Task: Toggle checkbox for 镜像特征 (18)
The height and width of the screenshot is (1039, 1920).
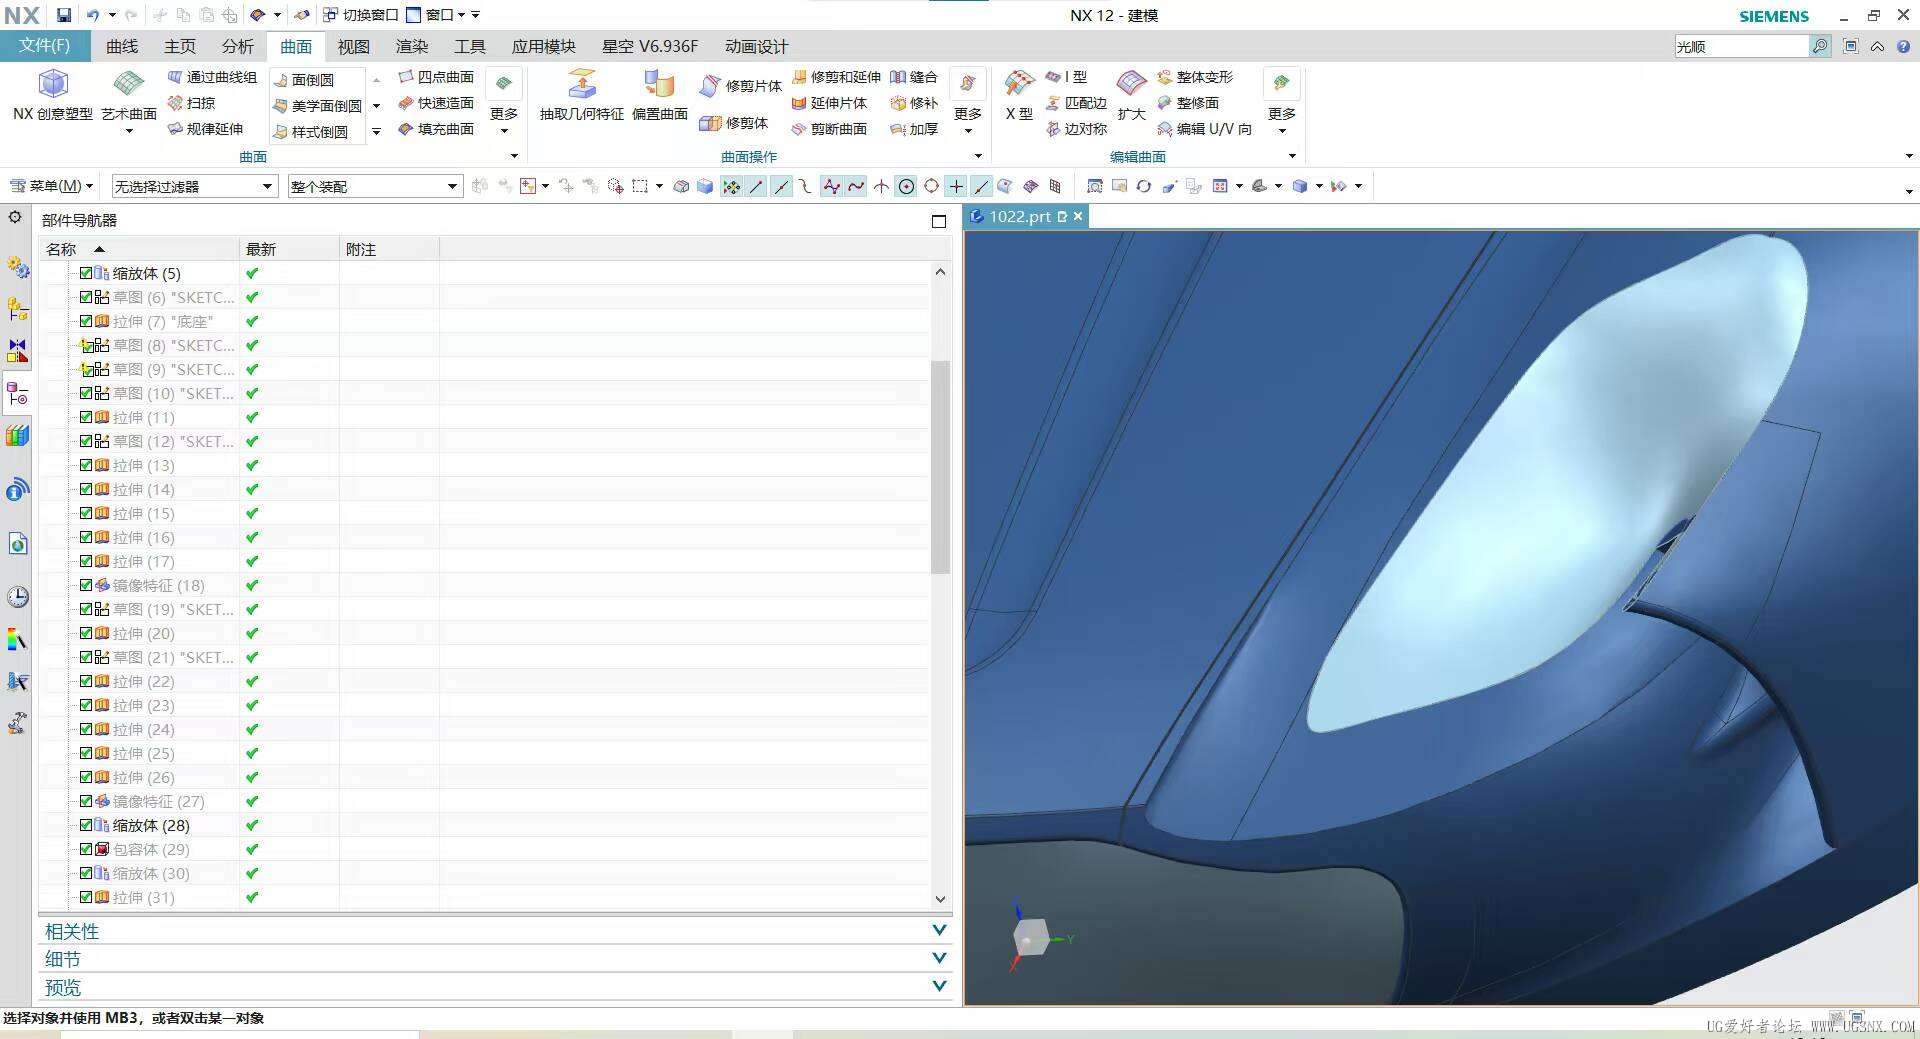Action: (86, 585)
